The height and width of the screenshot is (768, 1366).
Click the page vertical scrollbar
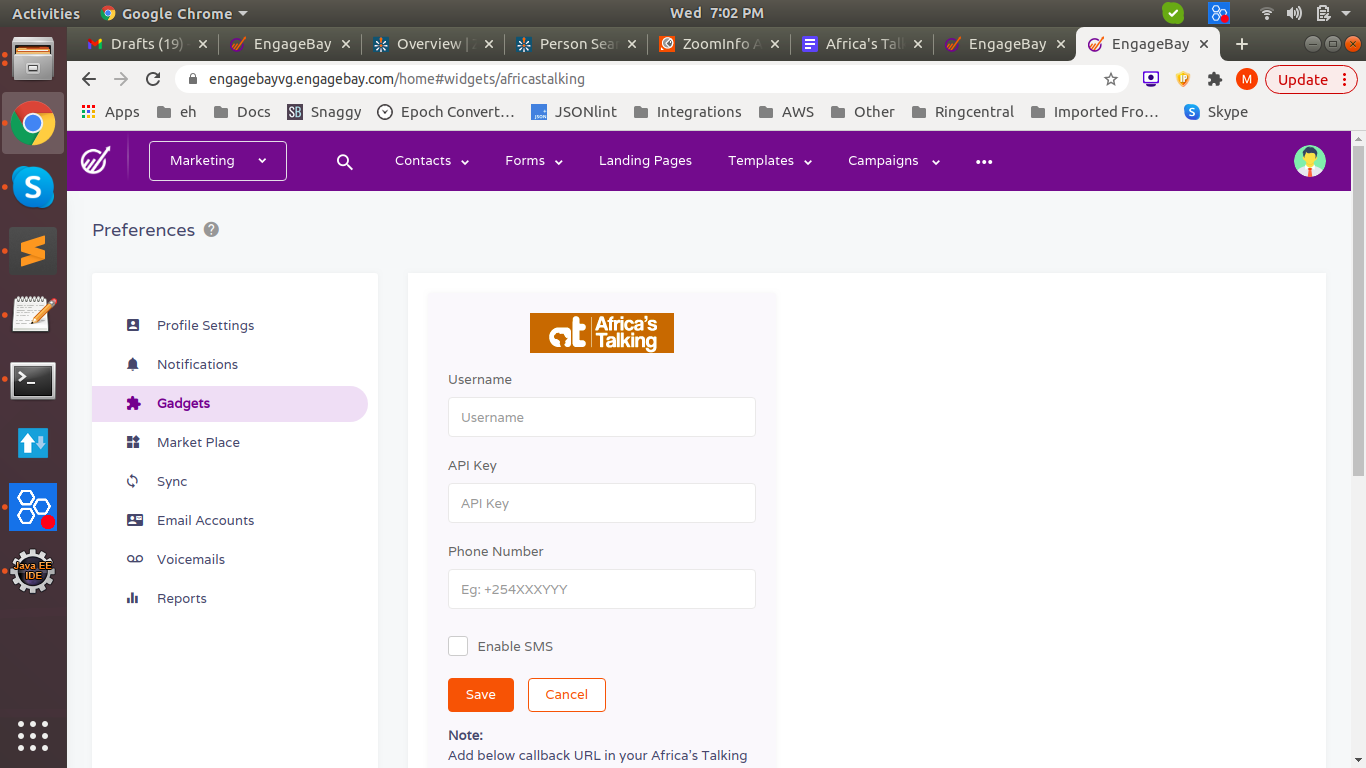1358,310
